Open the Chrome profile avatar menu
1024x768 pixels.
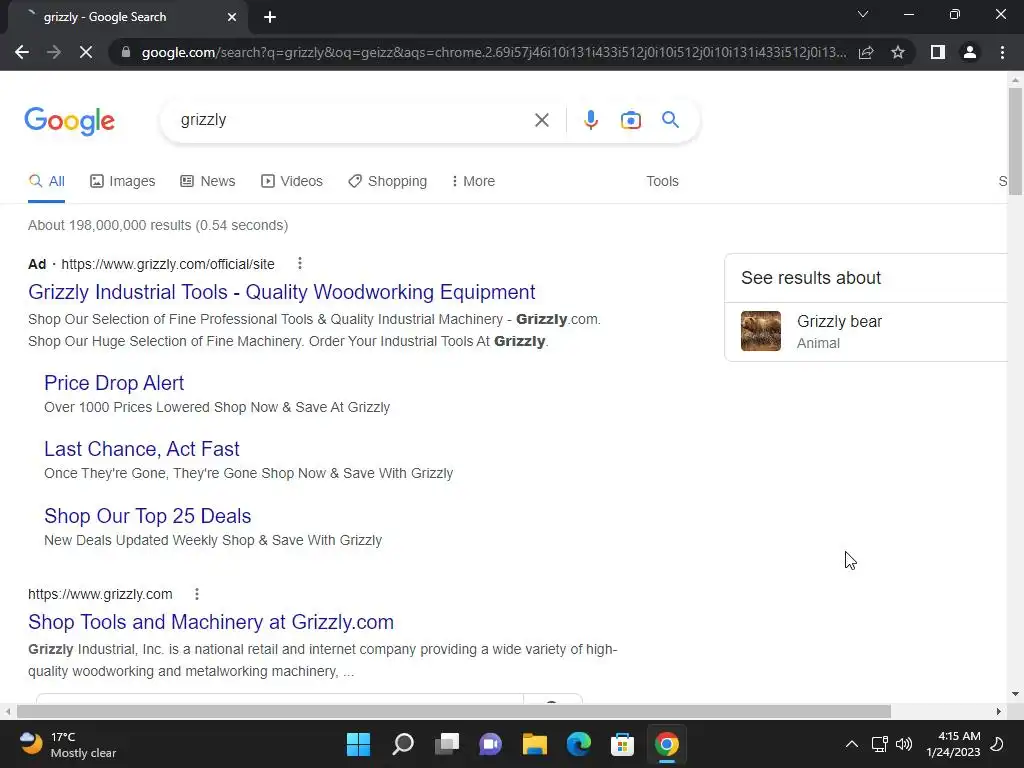tap(970, 52)
